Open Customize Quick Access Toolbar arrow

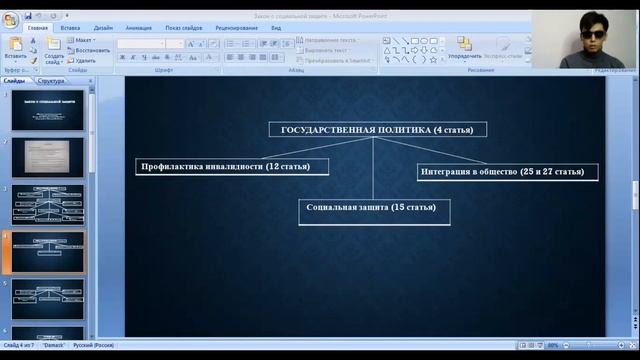[67, 16]
